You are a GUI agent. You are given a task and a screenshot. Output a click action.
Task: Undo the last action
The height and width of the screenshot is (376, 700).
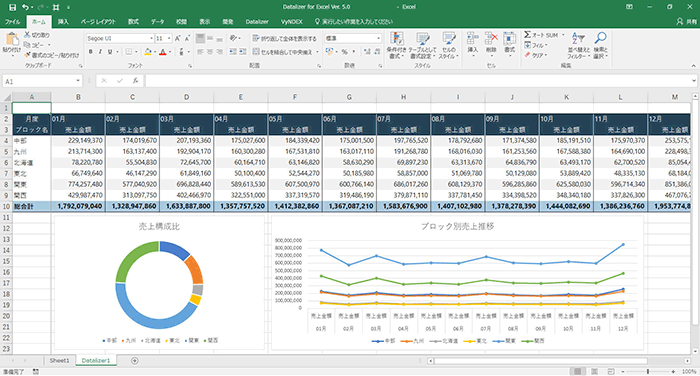coord(25,7)
